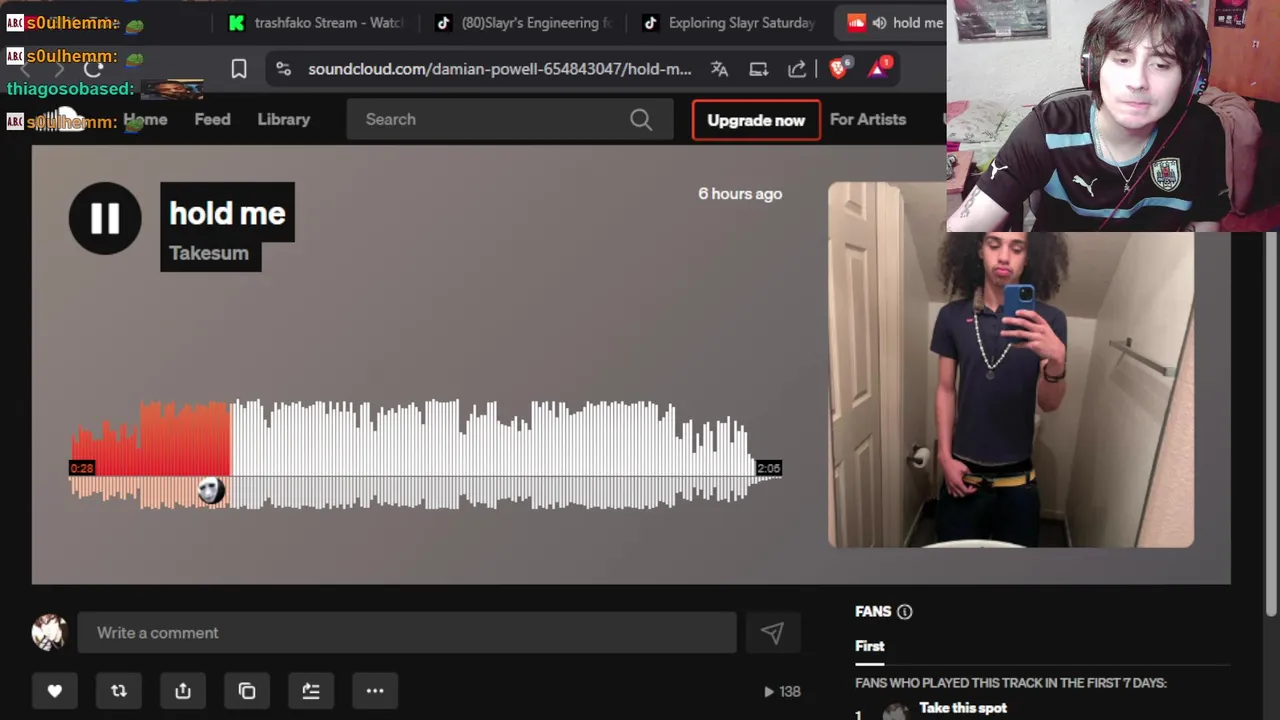
Task: Open the cast media icon in address bar
Action: point(758,69)
